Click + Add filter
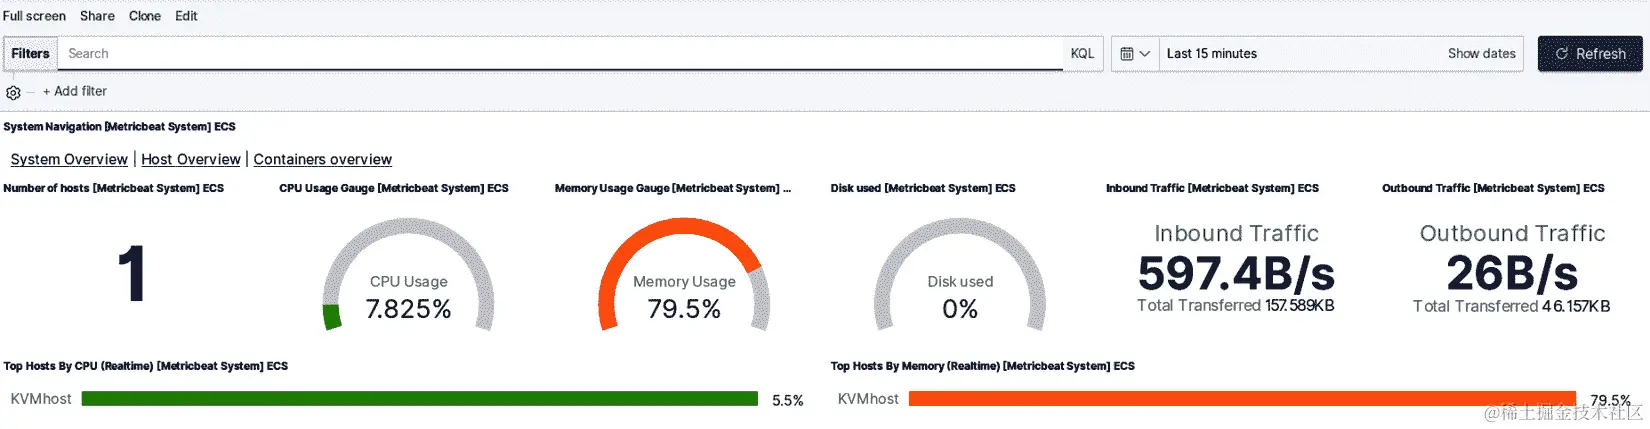Viewport: 1650px width, 429px height. point(75,91)
